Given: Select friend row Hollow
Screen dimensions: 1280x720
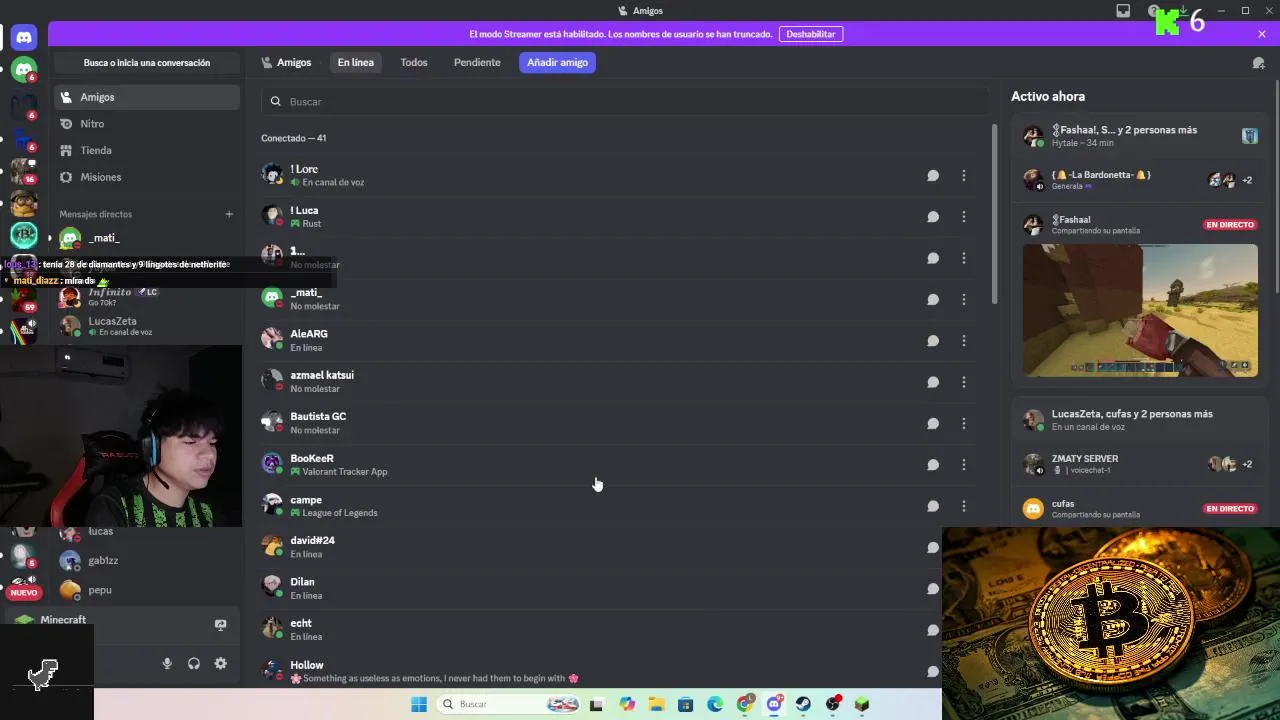Looking at the screenshot, I should click(x=619, y=671).
